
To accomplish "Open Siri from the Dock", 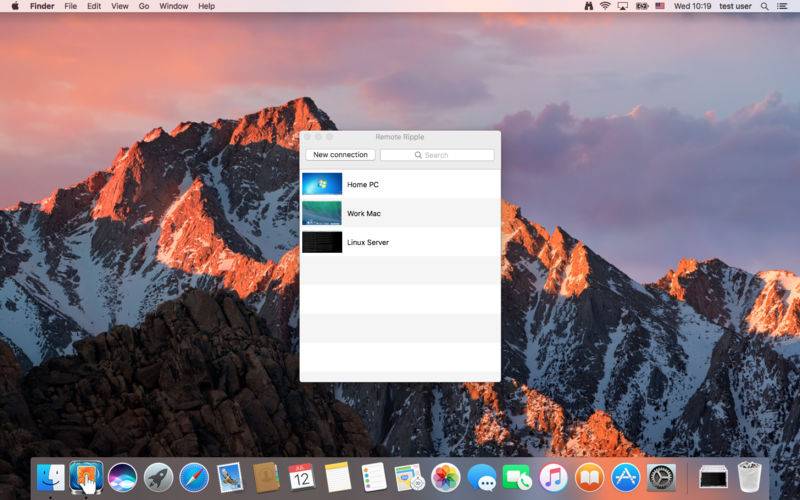I will 122,477.
